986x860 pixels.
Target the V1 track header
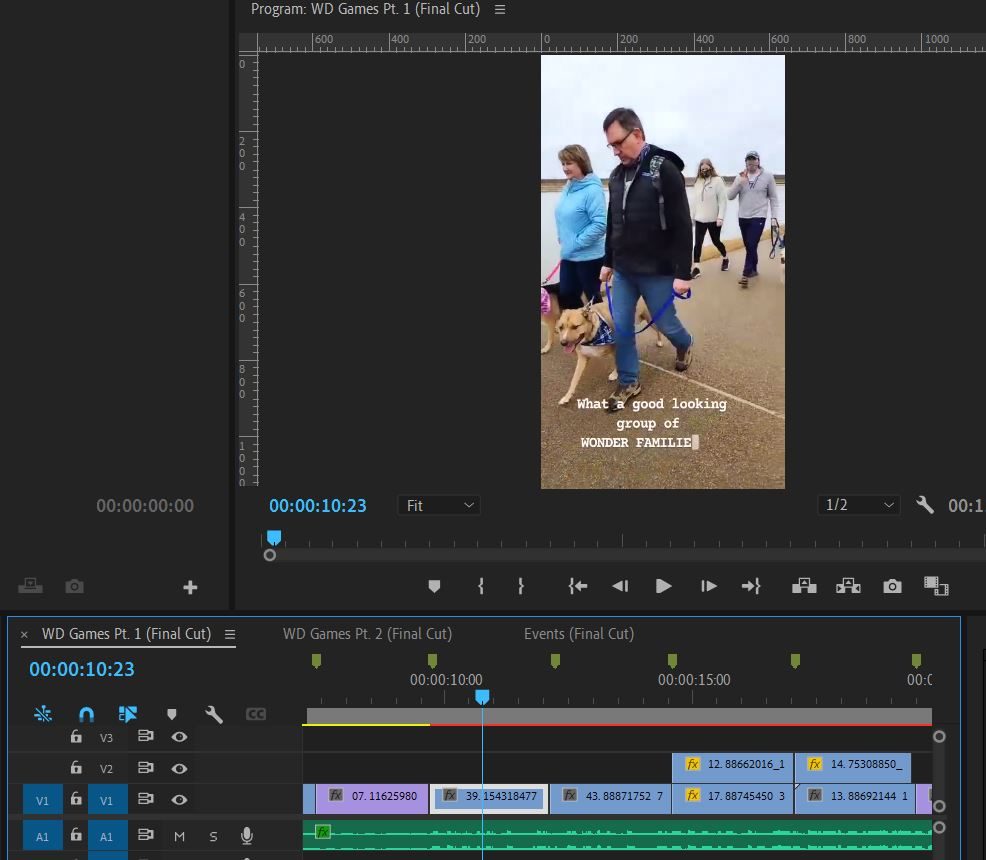pos(107,800)
